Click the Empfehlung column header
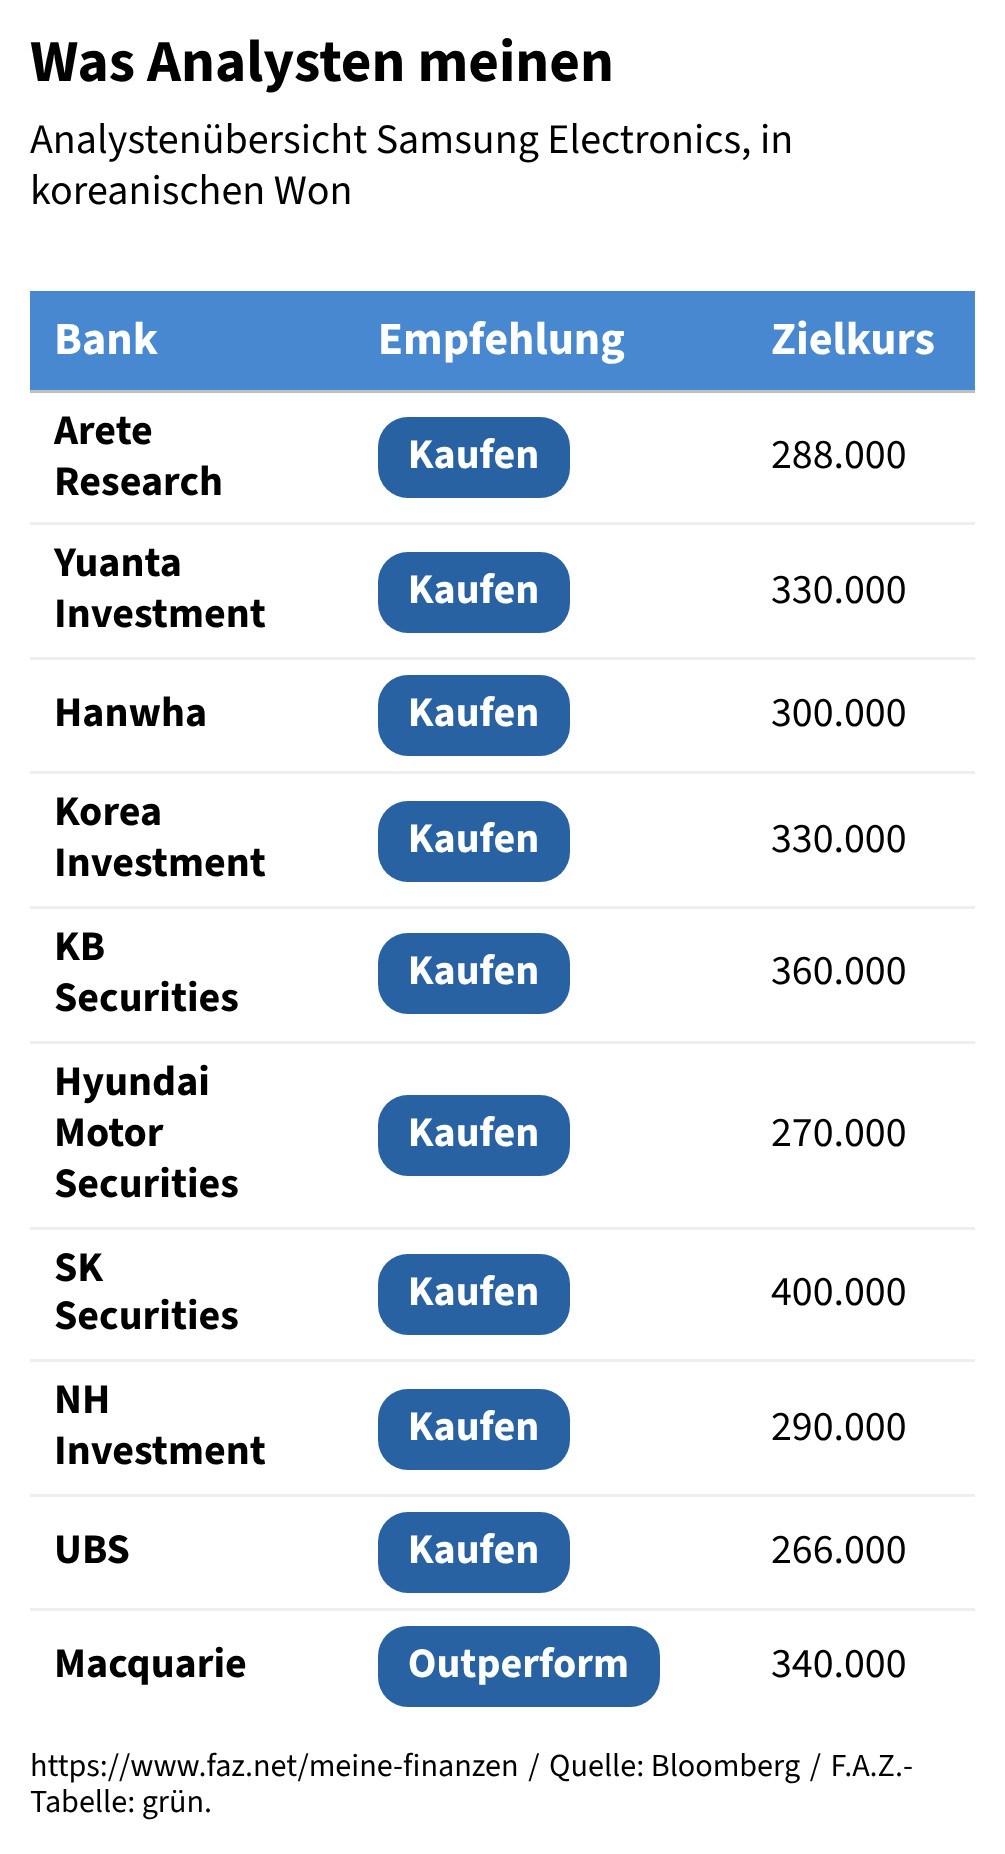The height and width of the screenshot is (1854, 1005). click(x=501, y=340)
